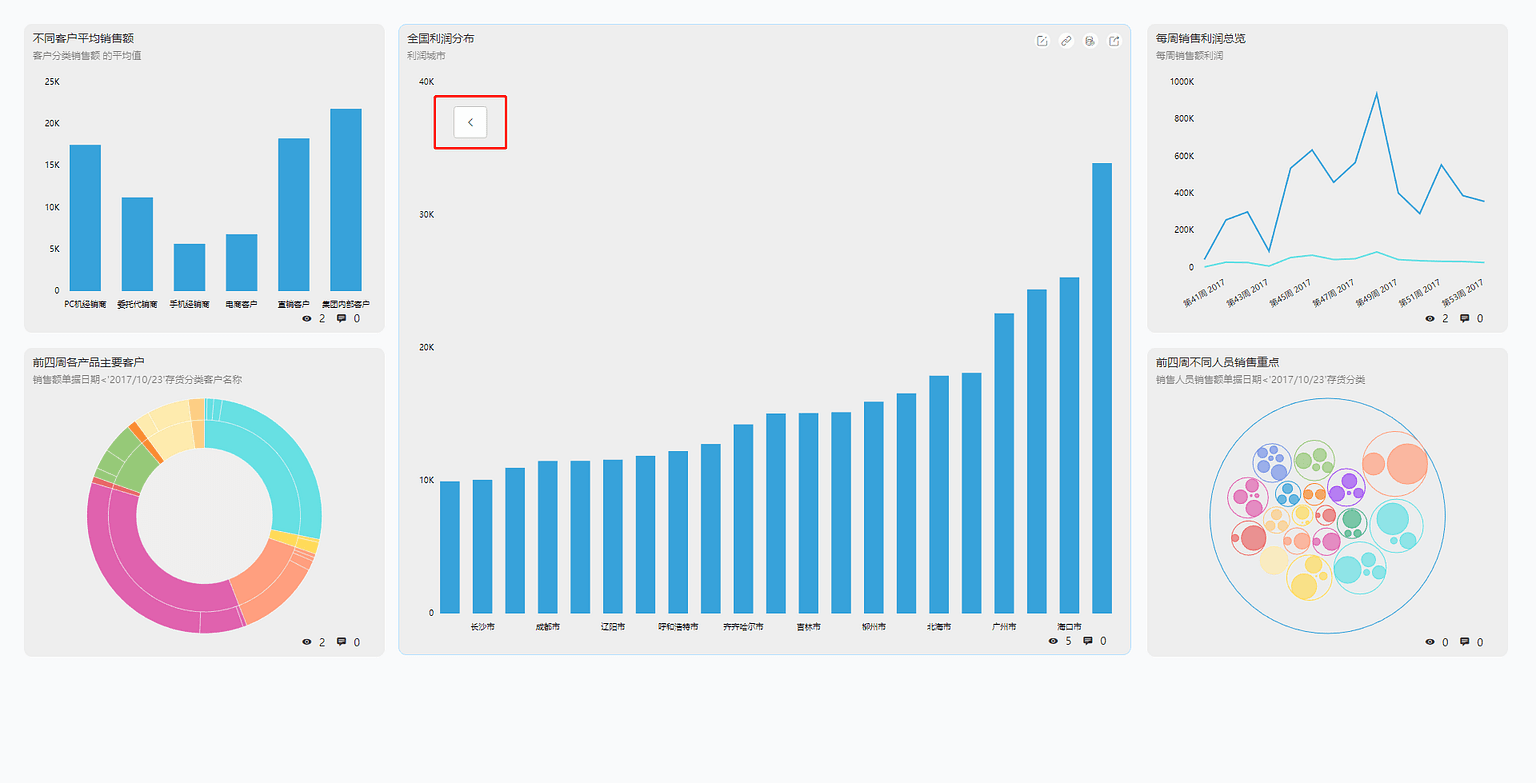
Task: Select the 海口市 bar in profit chart
Action: click(x=1069, y=446)
